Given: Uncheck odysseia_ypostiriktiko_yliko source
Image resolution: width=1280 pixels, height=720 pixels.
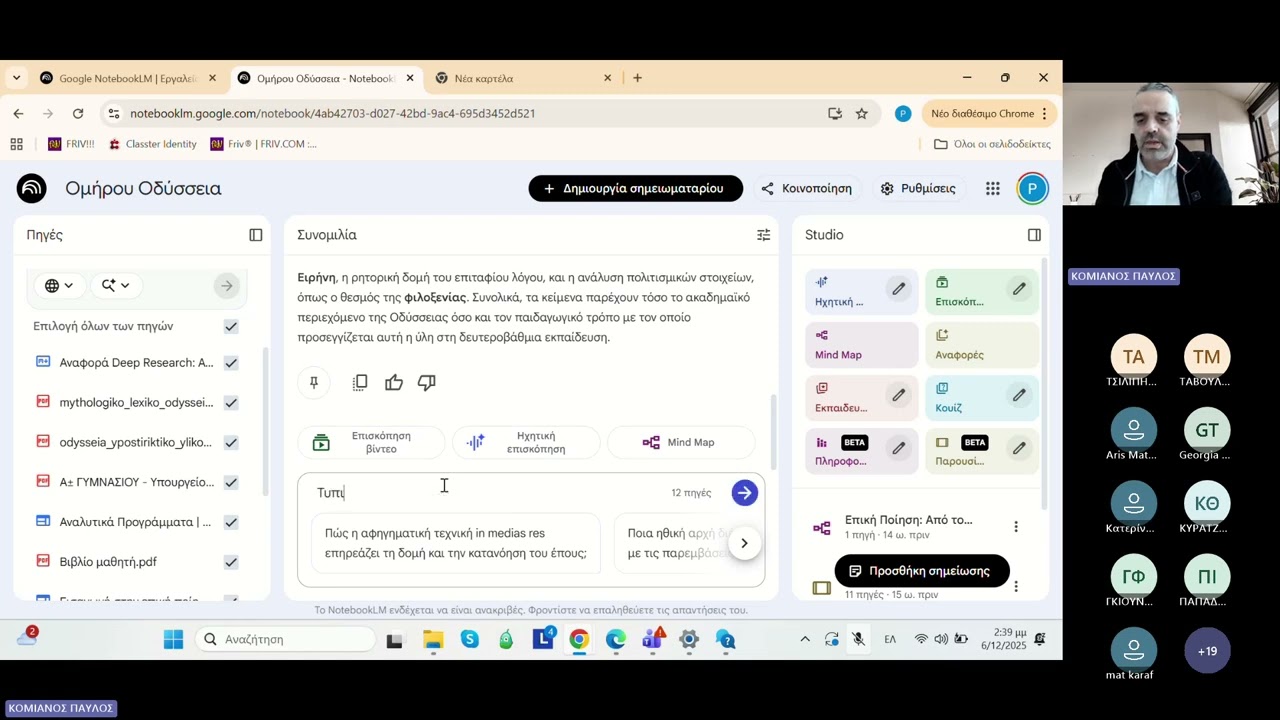Looking at the screenshot, I should click(x=231, y=442).
